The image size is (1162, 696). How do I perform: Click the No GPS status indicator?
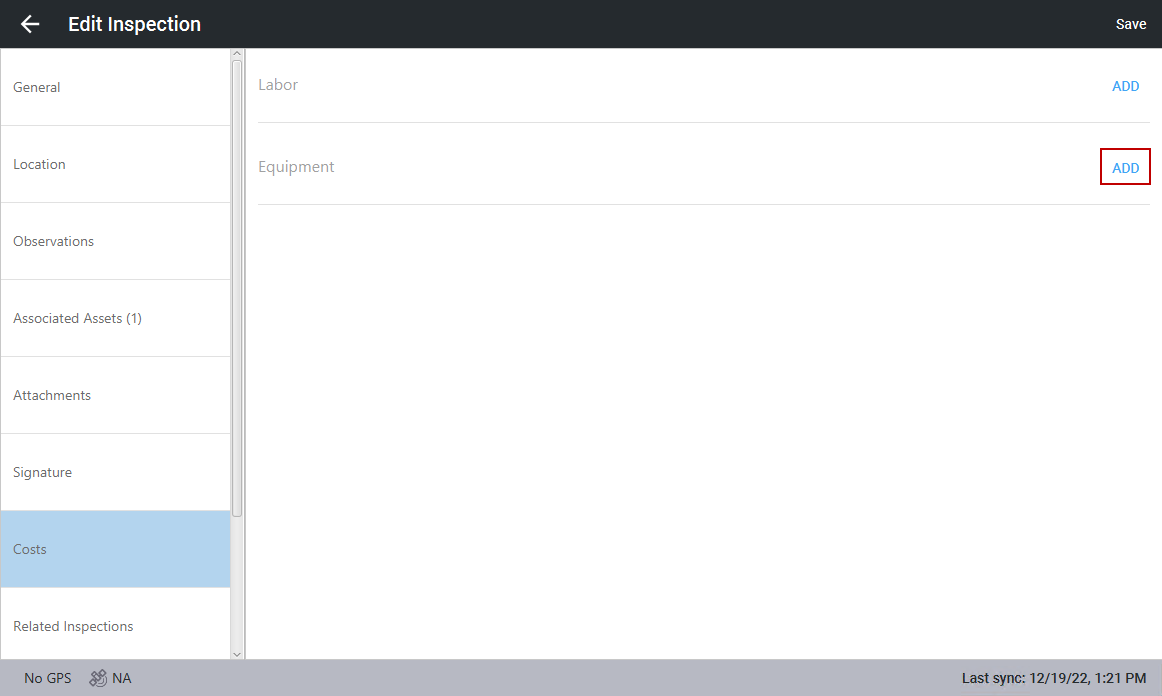click(48, 678)
